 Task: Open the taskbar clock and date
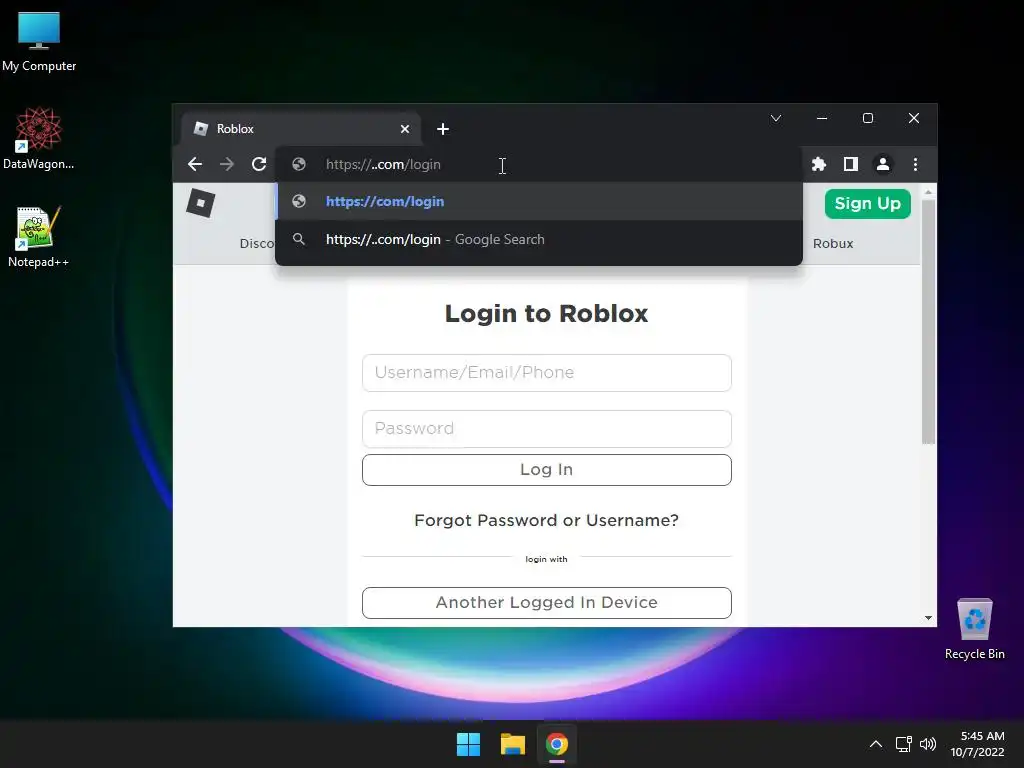click(977, 744)
